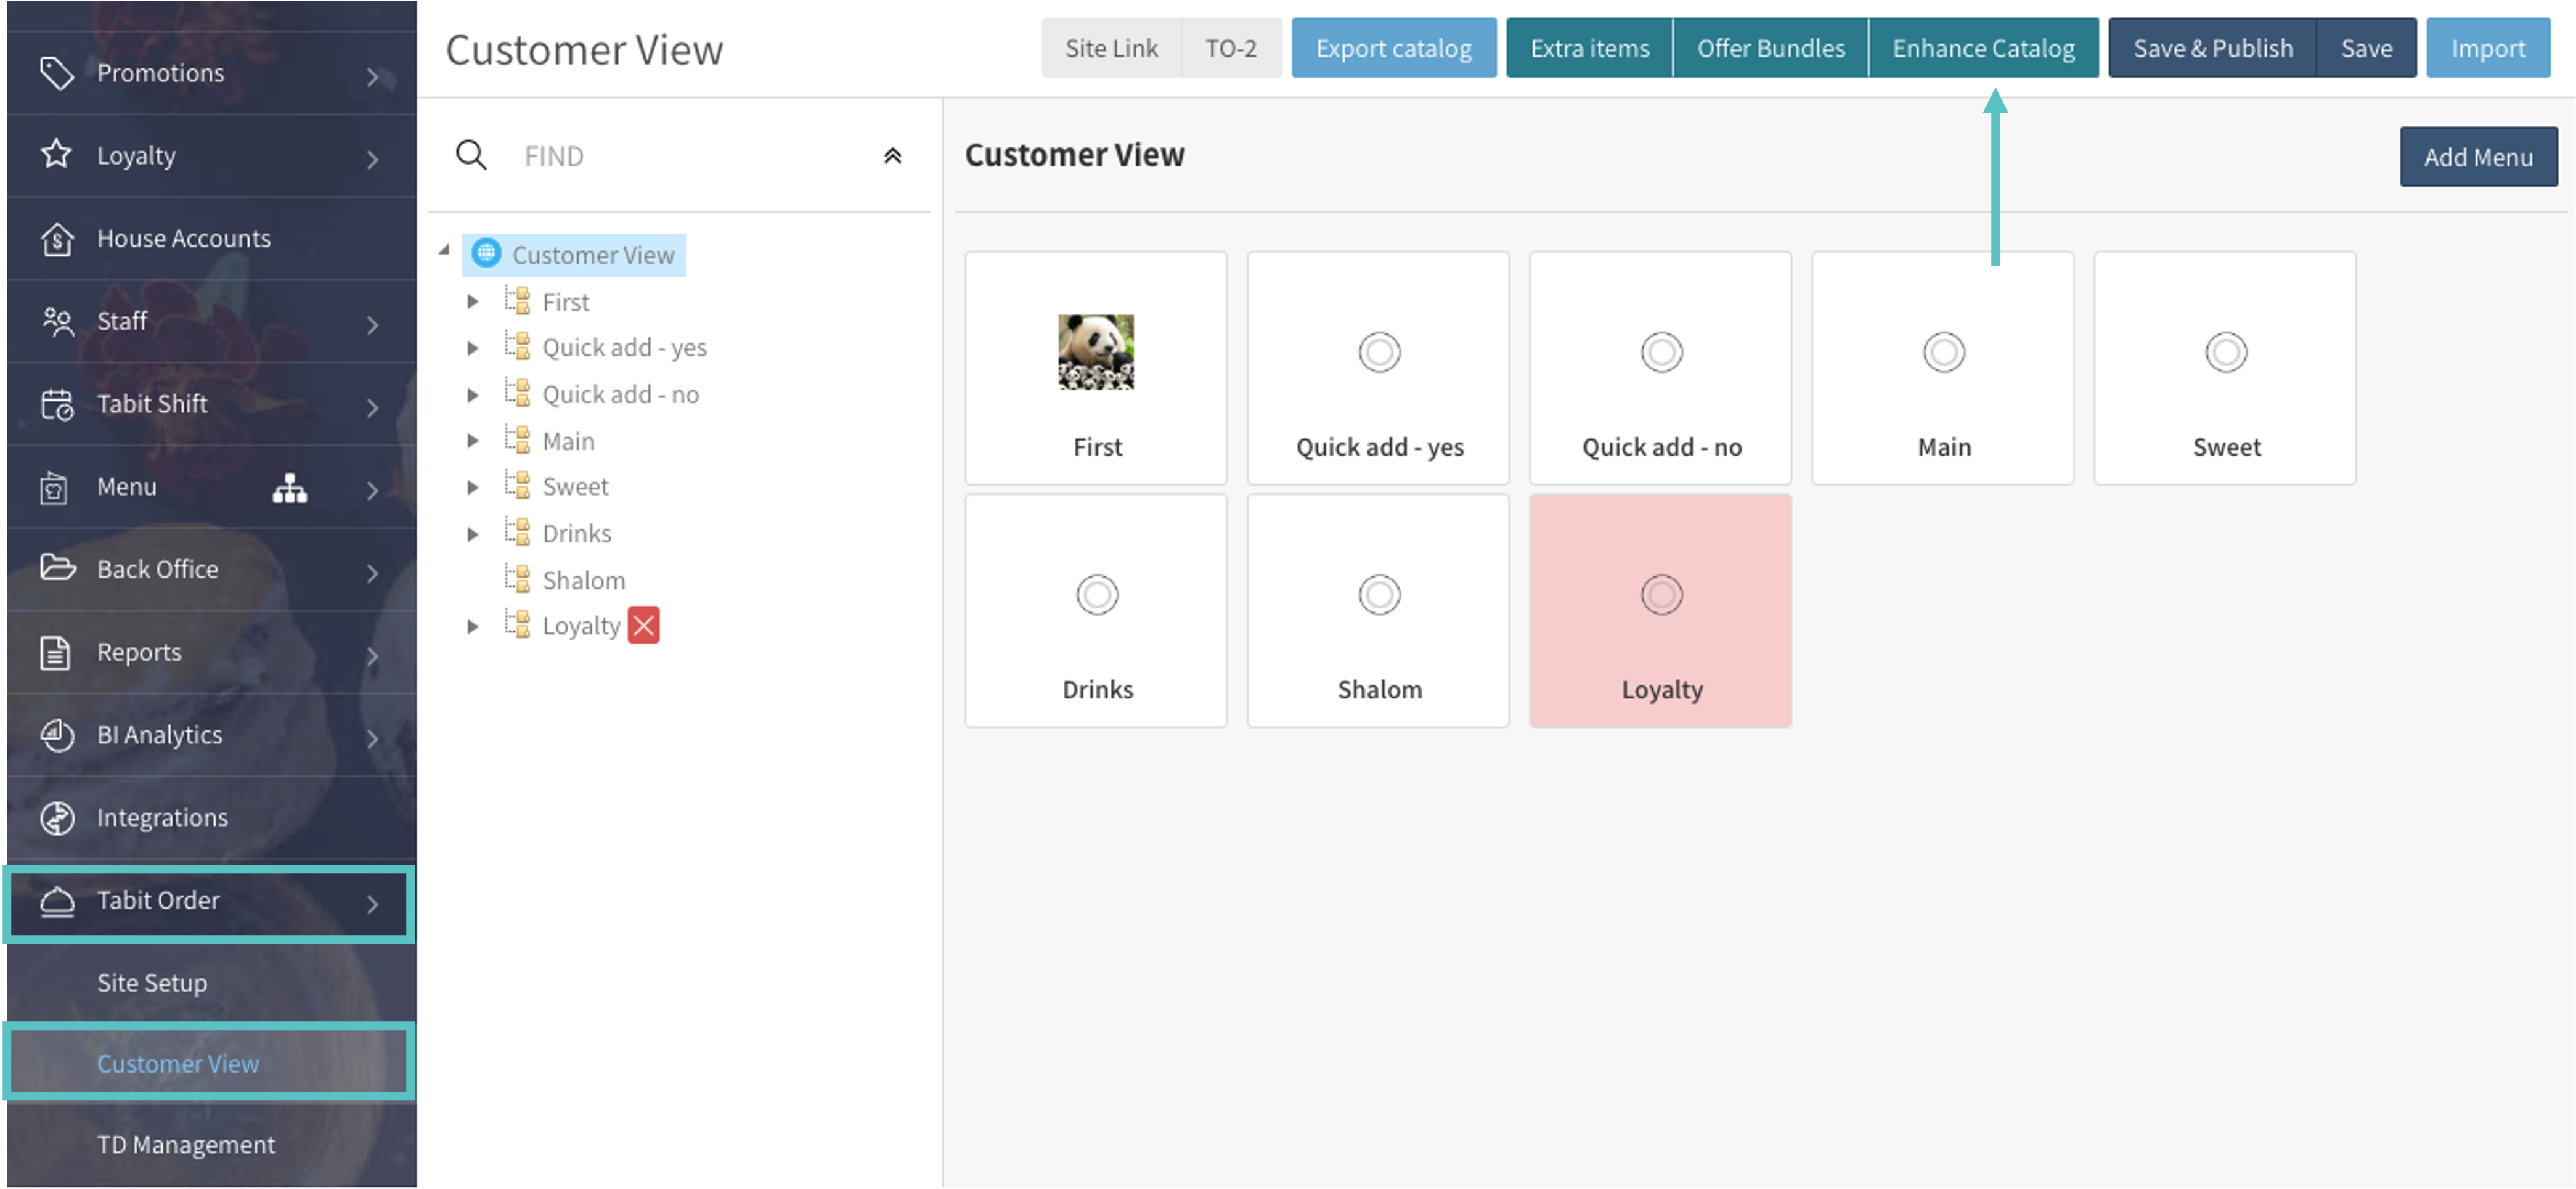2576x1189 pixels.
Task: Click the red delete X beside Loyalty
Action: click(643, 626)
